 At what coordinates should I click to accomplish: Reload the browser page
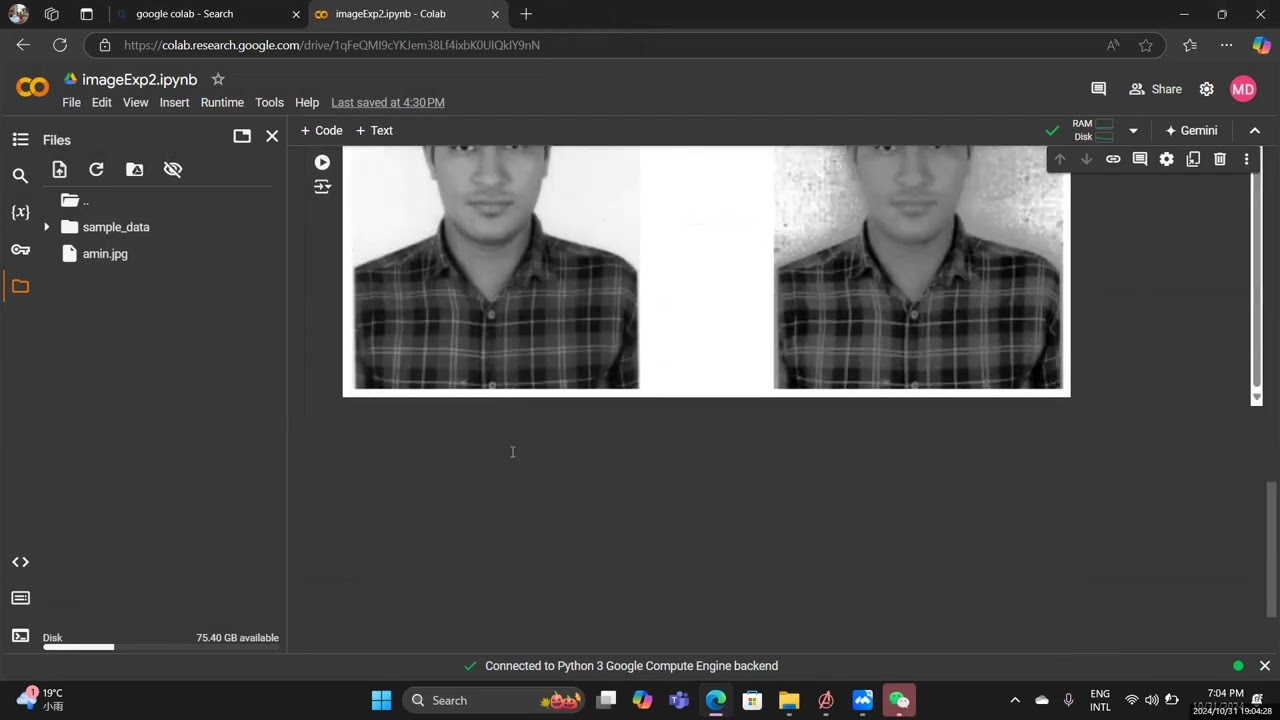pyautogui.click(x=60, y=45)
